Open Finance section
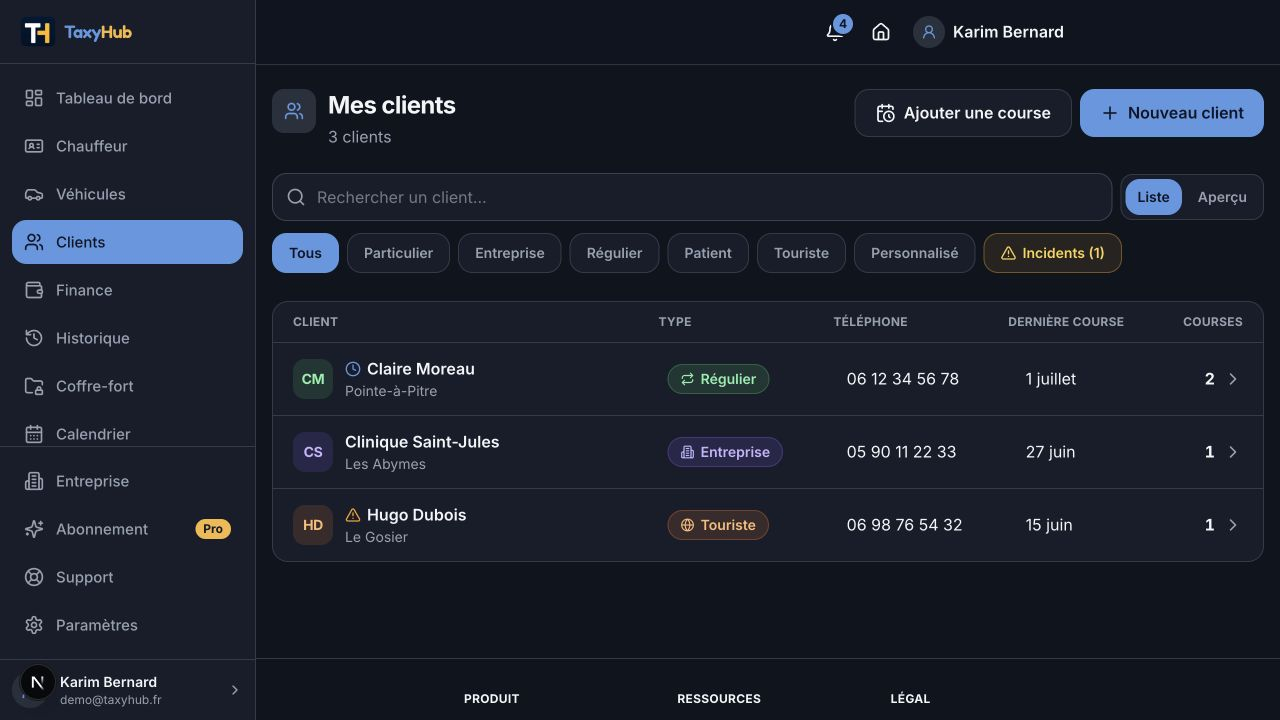Image resolution: width=1280 pixels, height=720 pixels. tap(127, 290)
